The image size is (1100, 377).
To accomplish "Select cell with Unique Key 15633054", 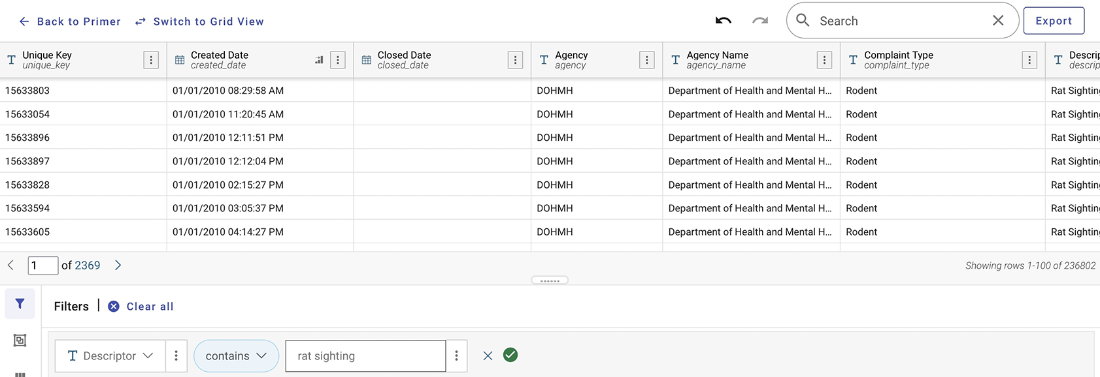I will point(83,114).
